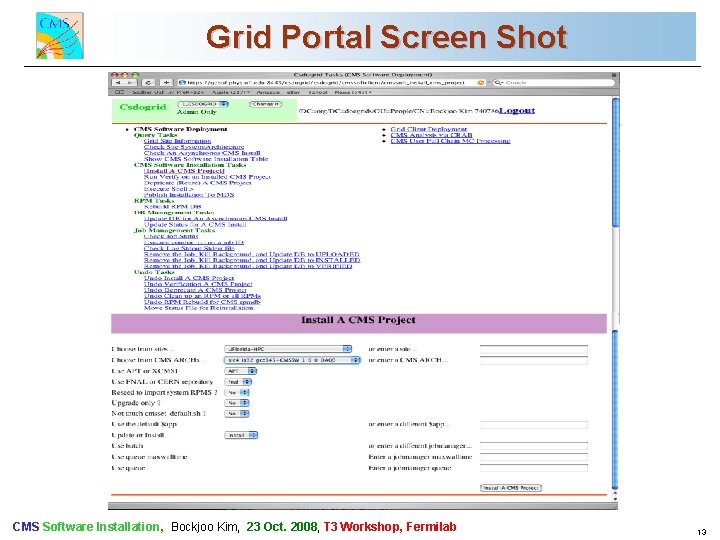
Task: Open the Apple bookmark folder
Action: pyautogui.click(x=231, y=92)
